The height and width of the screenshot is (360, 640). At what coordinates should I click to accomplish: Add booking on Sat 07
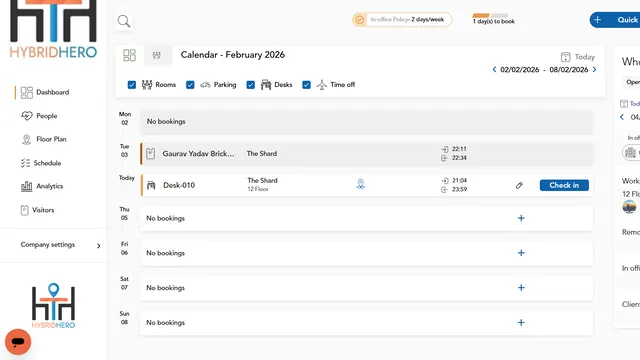pyautogui.click(x=521, y=288)
